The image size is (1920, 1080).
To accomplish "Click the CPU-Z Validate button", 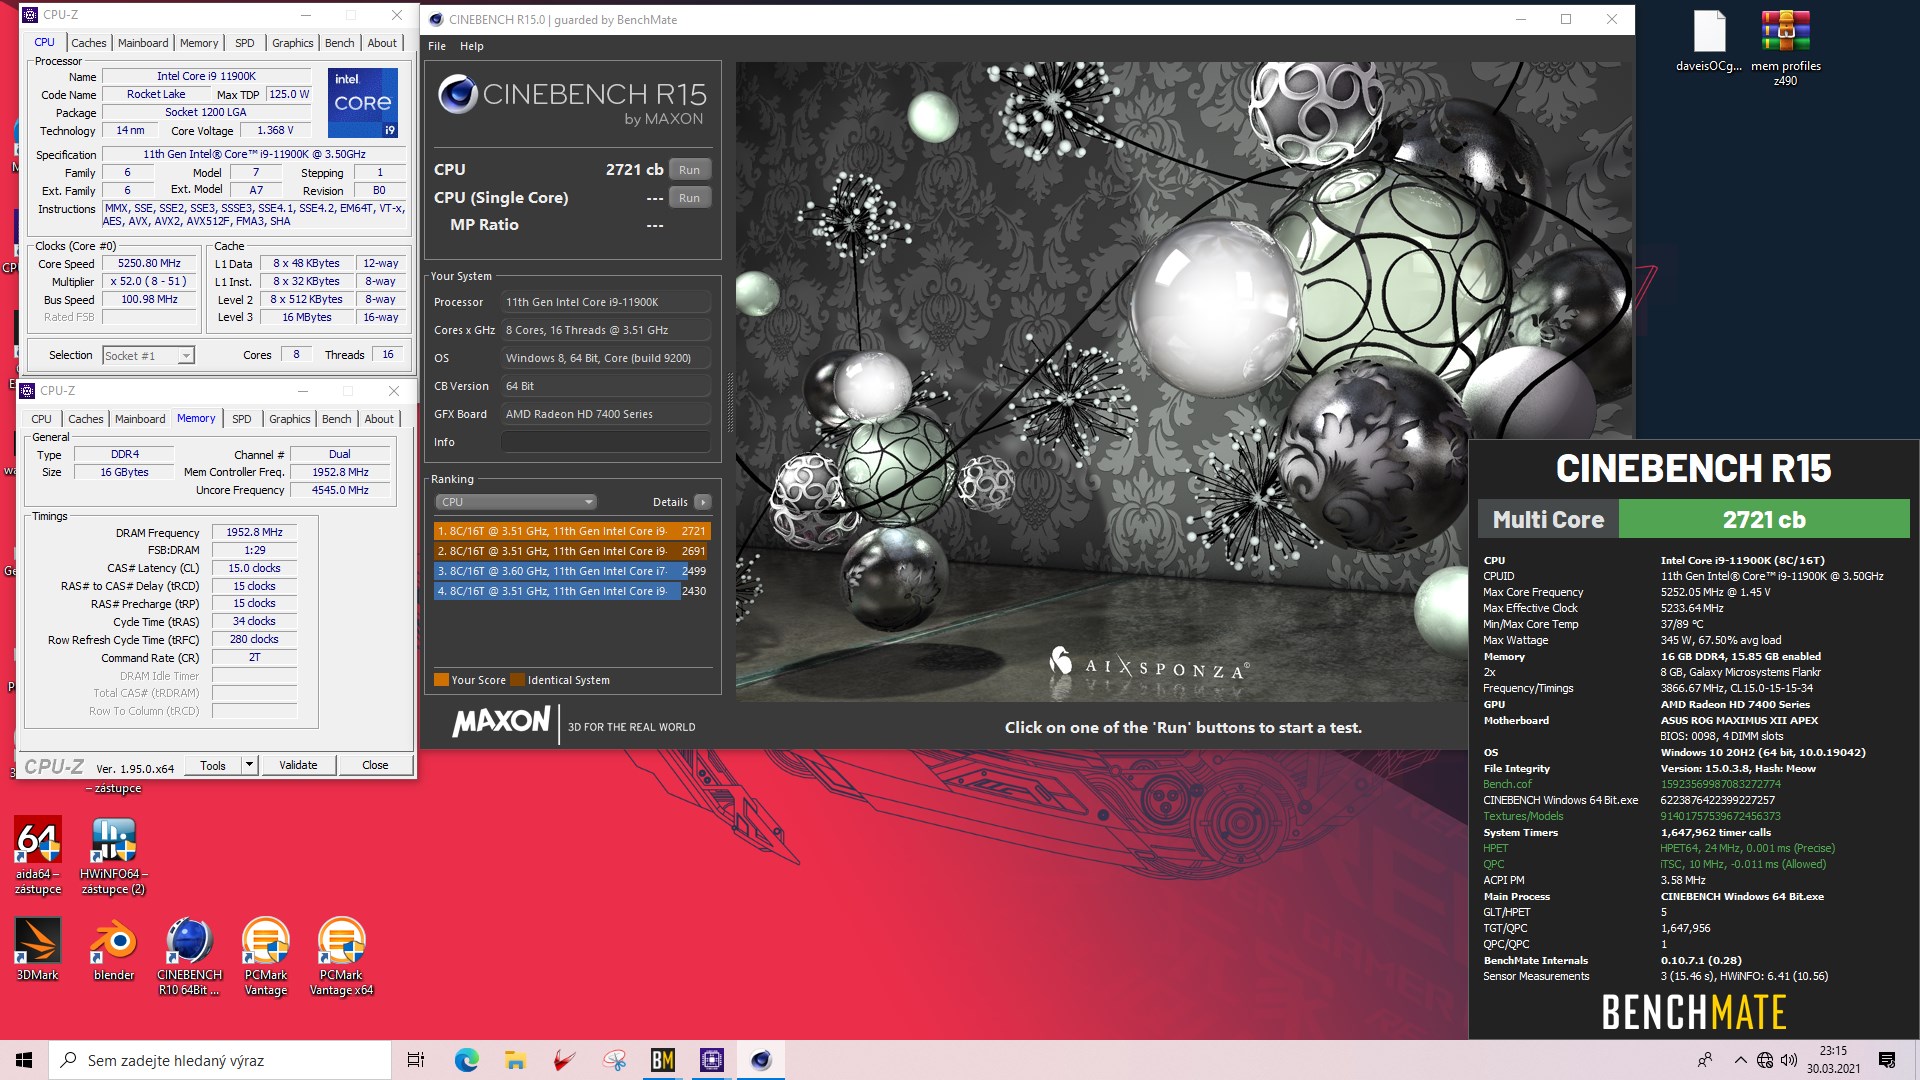I will click(298, 765).
